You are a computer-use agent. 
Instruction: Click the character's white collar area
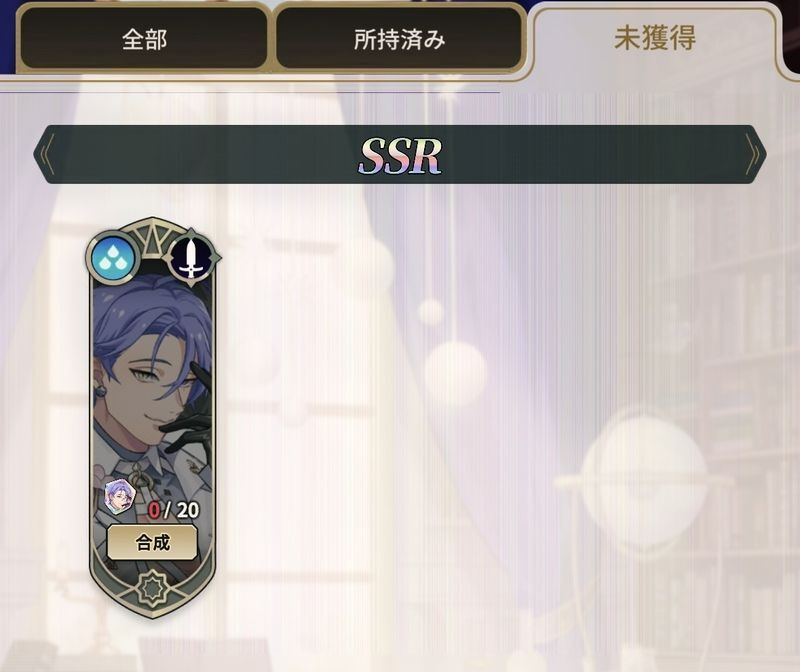coord(129,464)
